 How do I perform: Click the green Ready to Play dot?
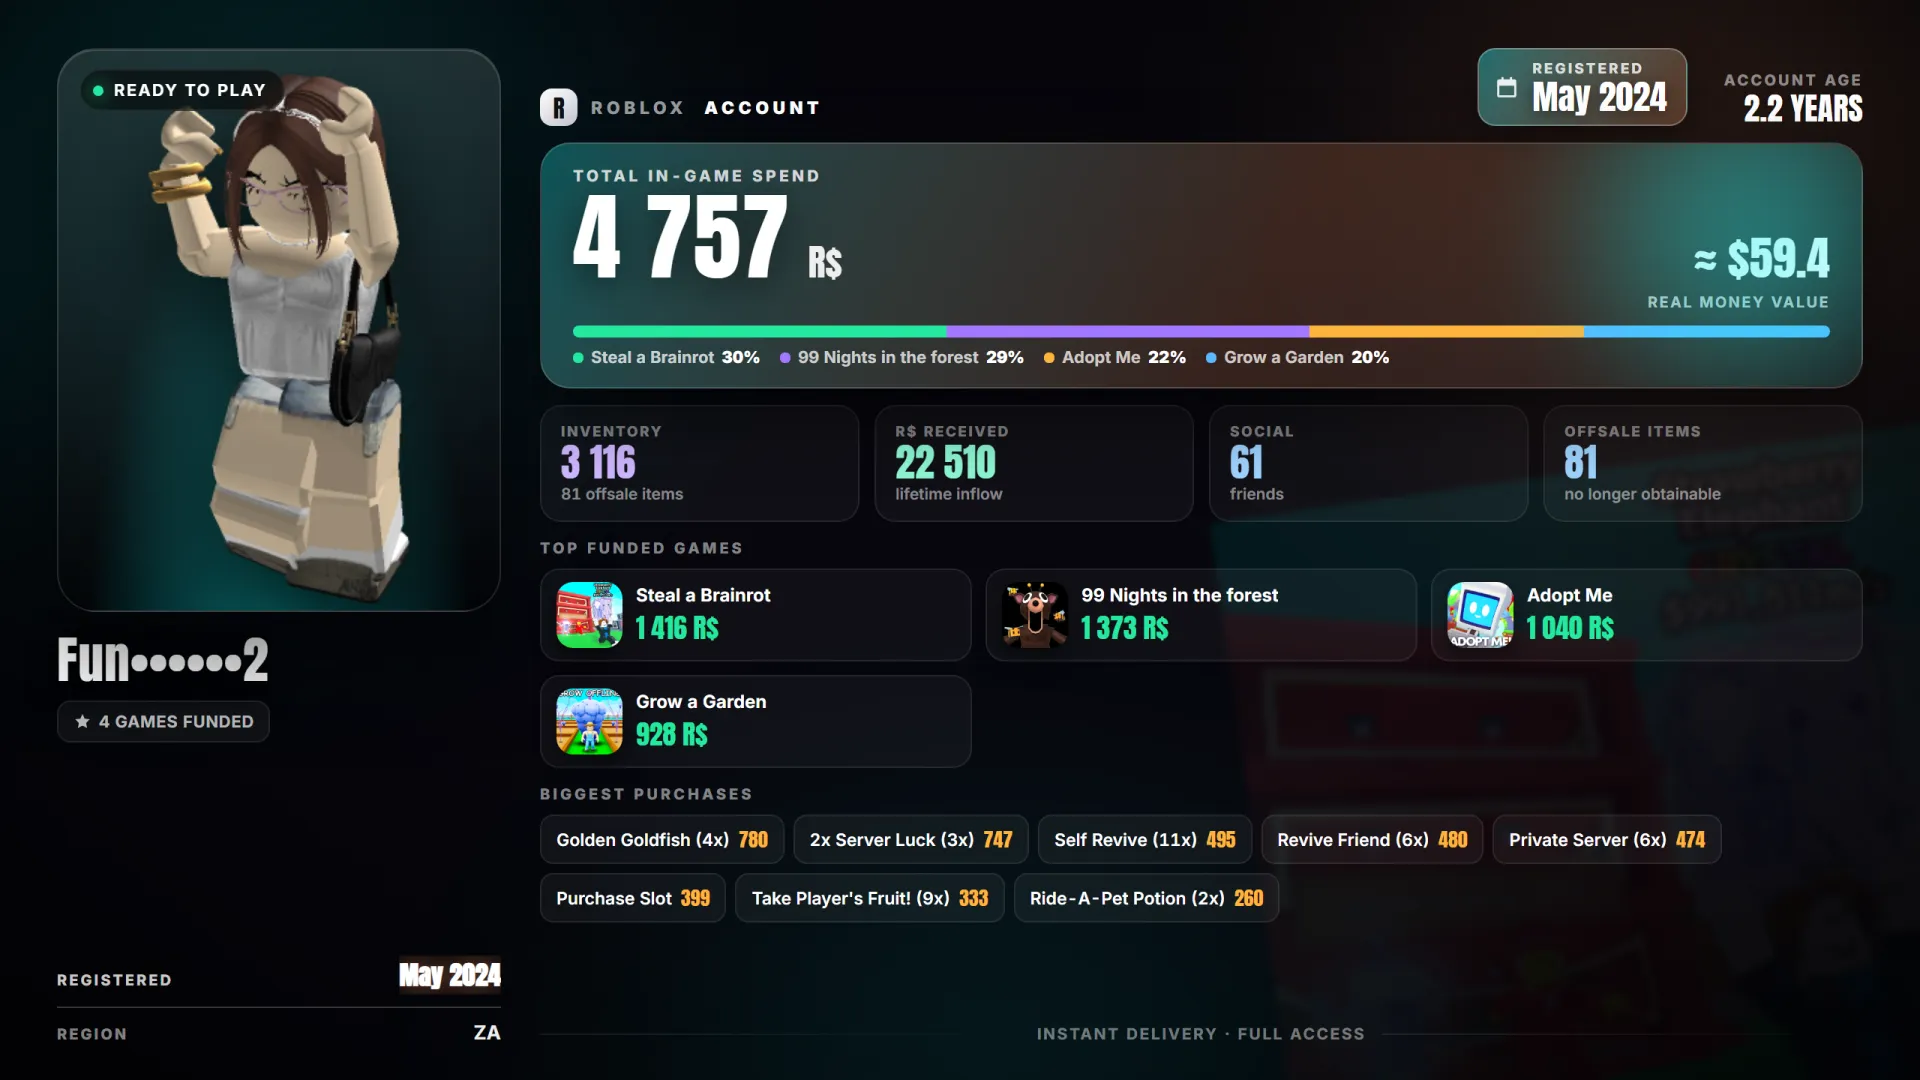pos(98,90)
